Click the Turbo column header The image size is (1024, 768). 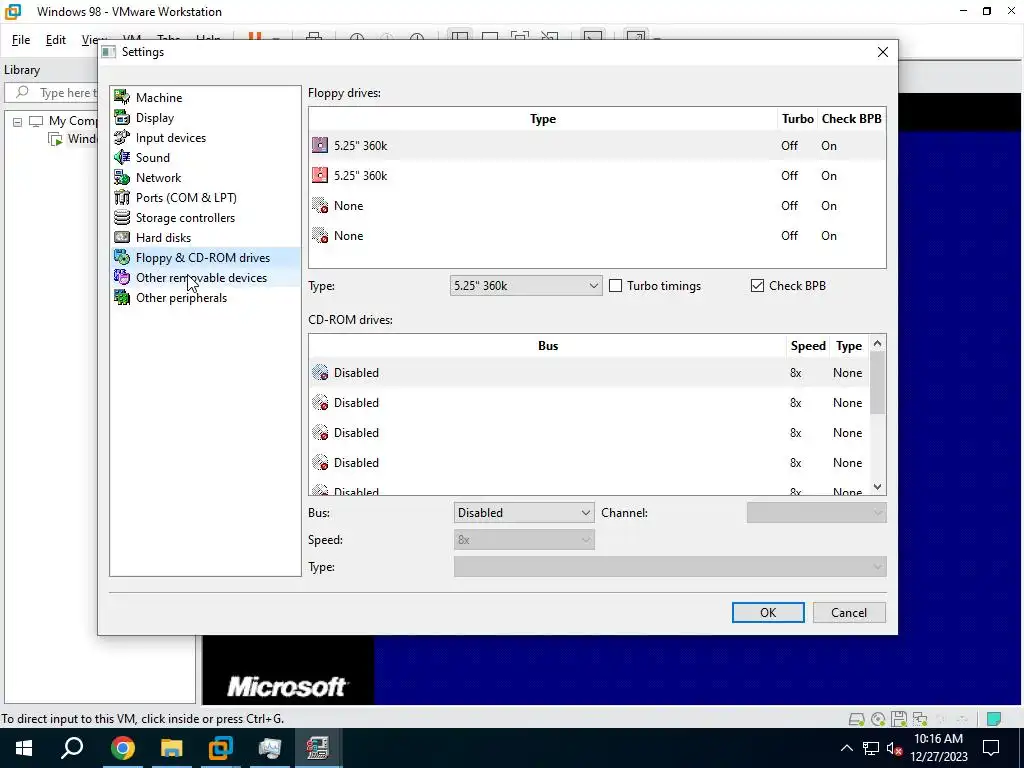click(x=797, y=119)
